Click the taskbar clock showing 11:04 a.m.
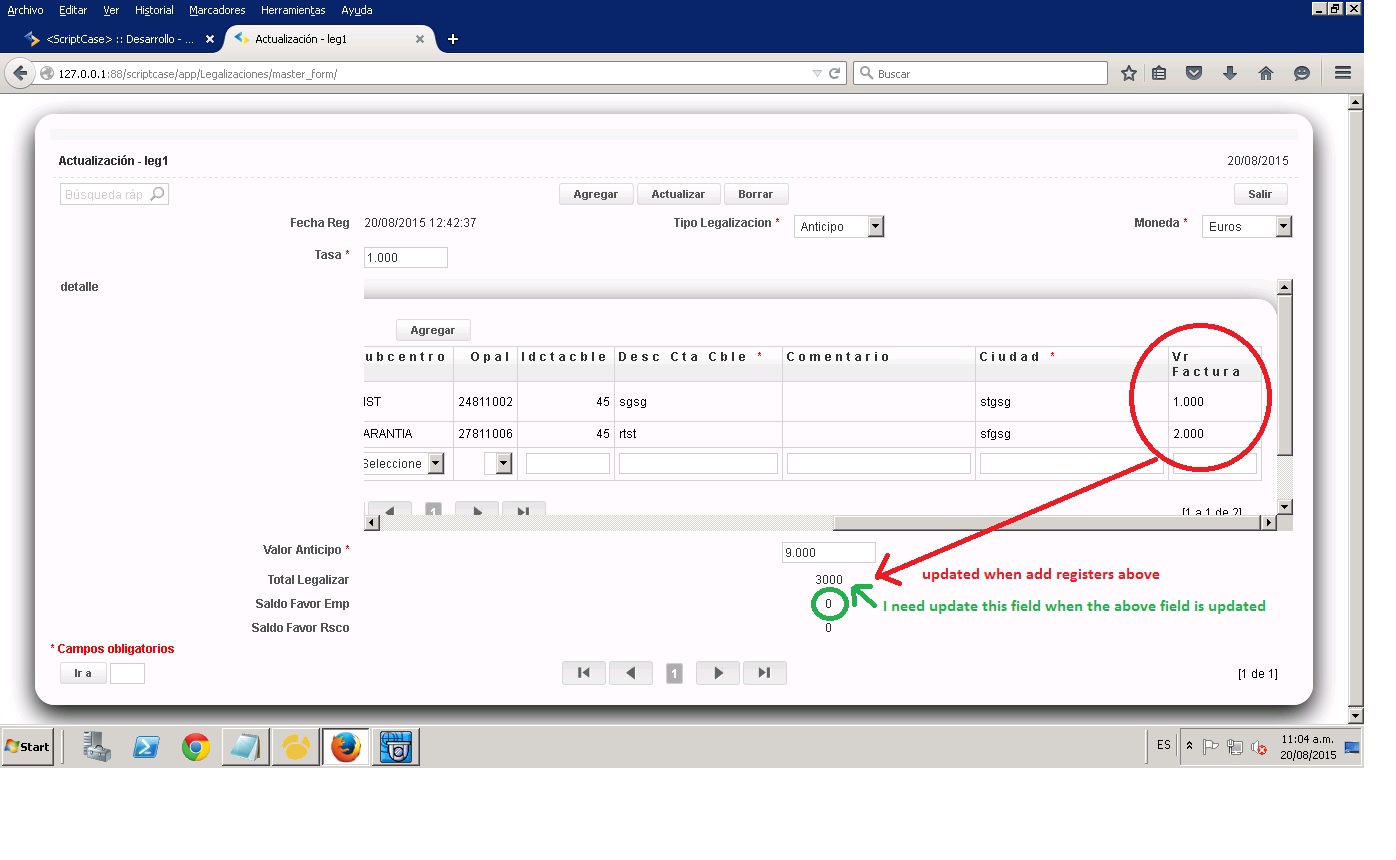This screenshot has width=1396, height=860. [1308, 747]
